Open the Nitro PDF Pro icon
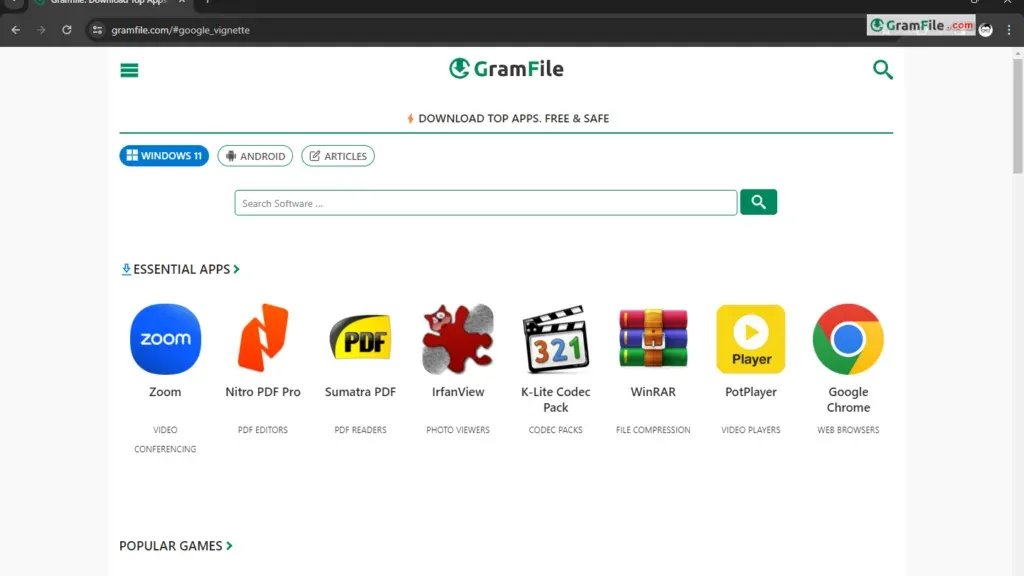 pyautogui.click(x=263, y=338)
